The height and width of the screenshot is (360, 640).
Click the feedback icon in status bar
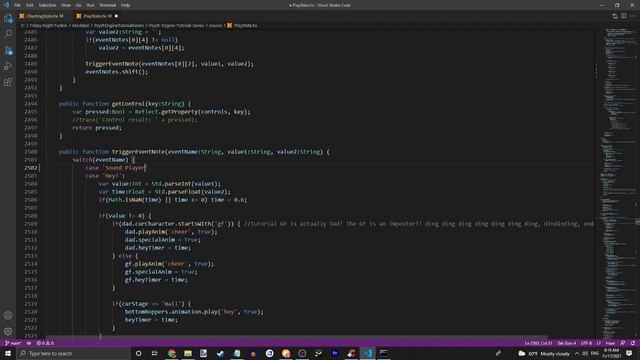[x=622, y=343]
